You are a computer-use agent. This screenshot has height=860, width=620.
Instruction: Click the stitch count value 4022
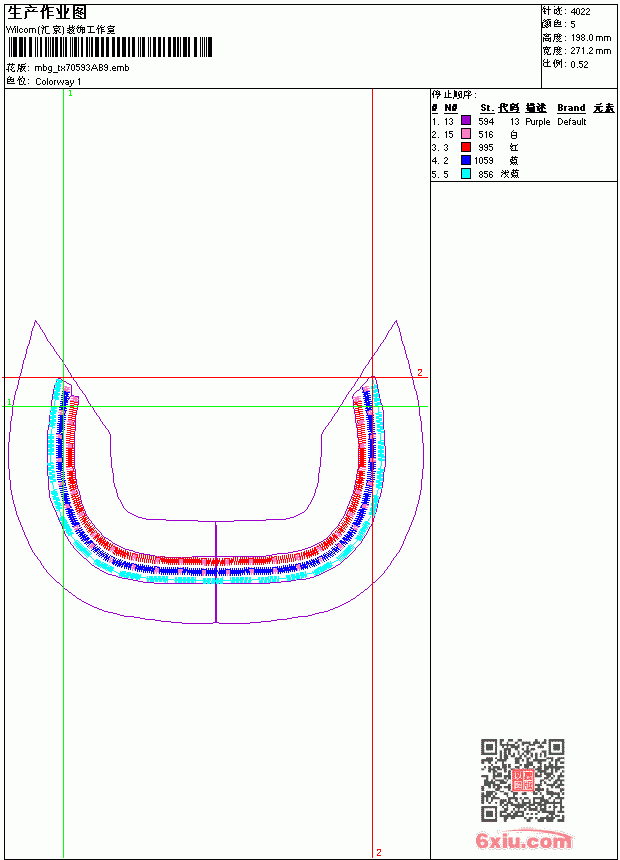tap(580, 12)
